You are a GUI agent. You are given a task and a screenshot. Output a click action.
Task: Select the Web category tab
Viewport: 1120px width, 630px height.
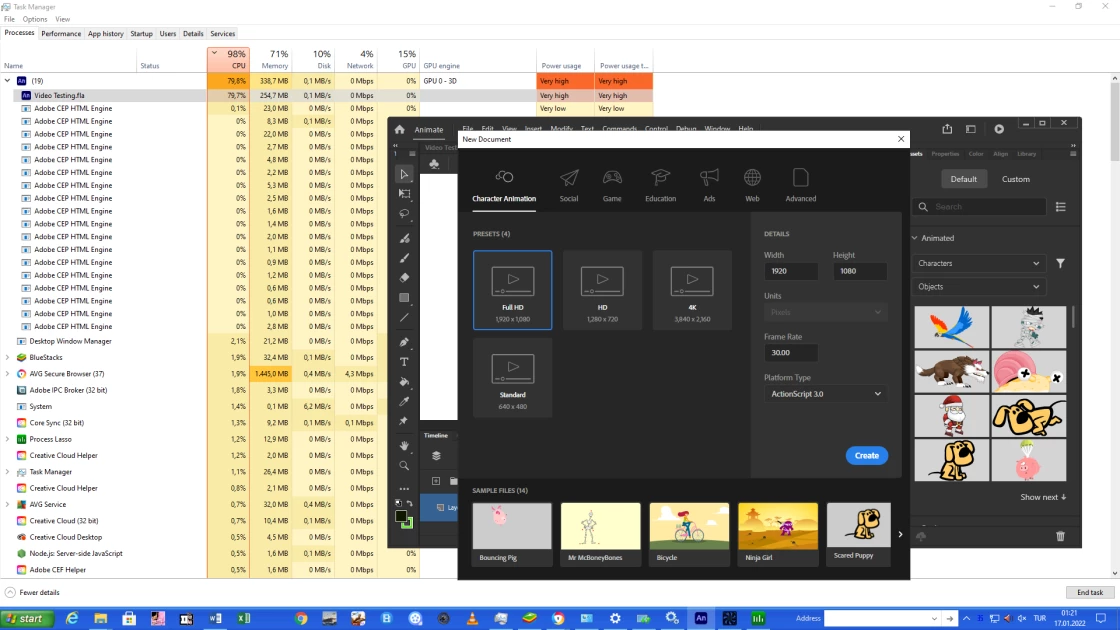pyautogui.click(x=752, y=186)
